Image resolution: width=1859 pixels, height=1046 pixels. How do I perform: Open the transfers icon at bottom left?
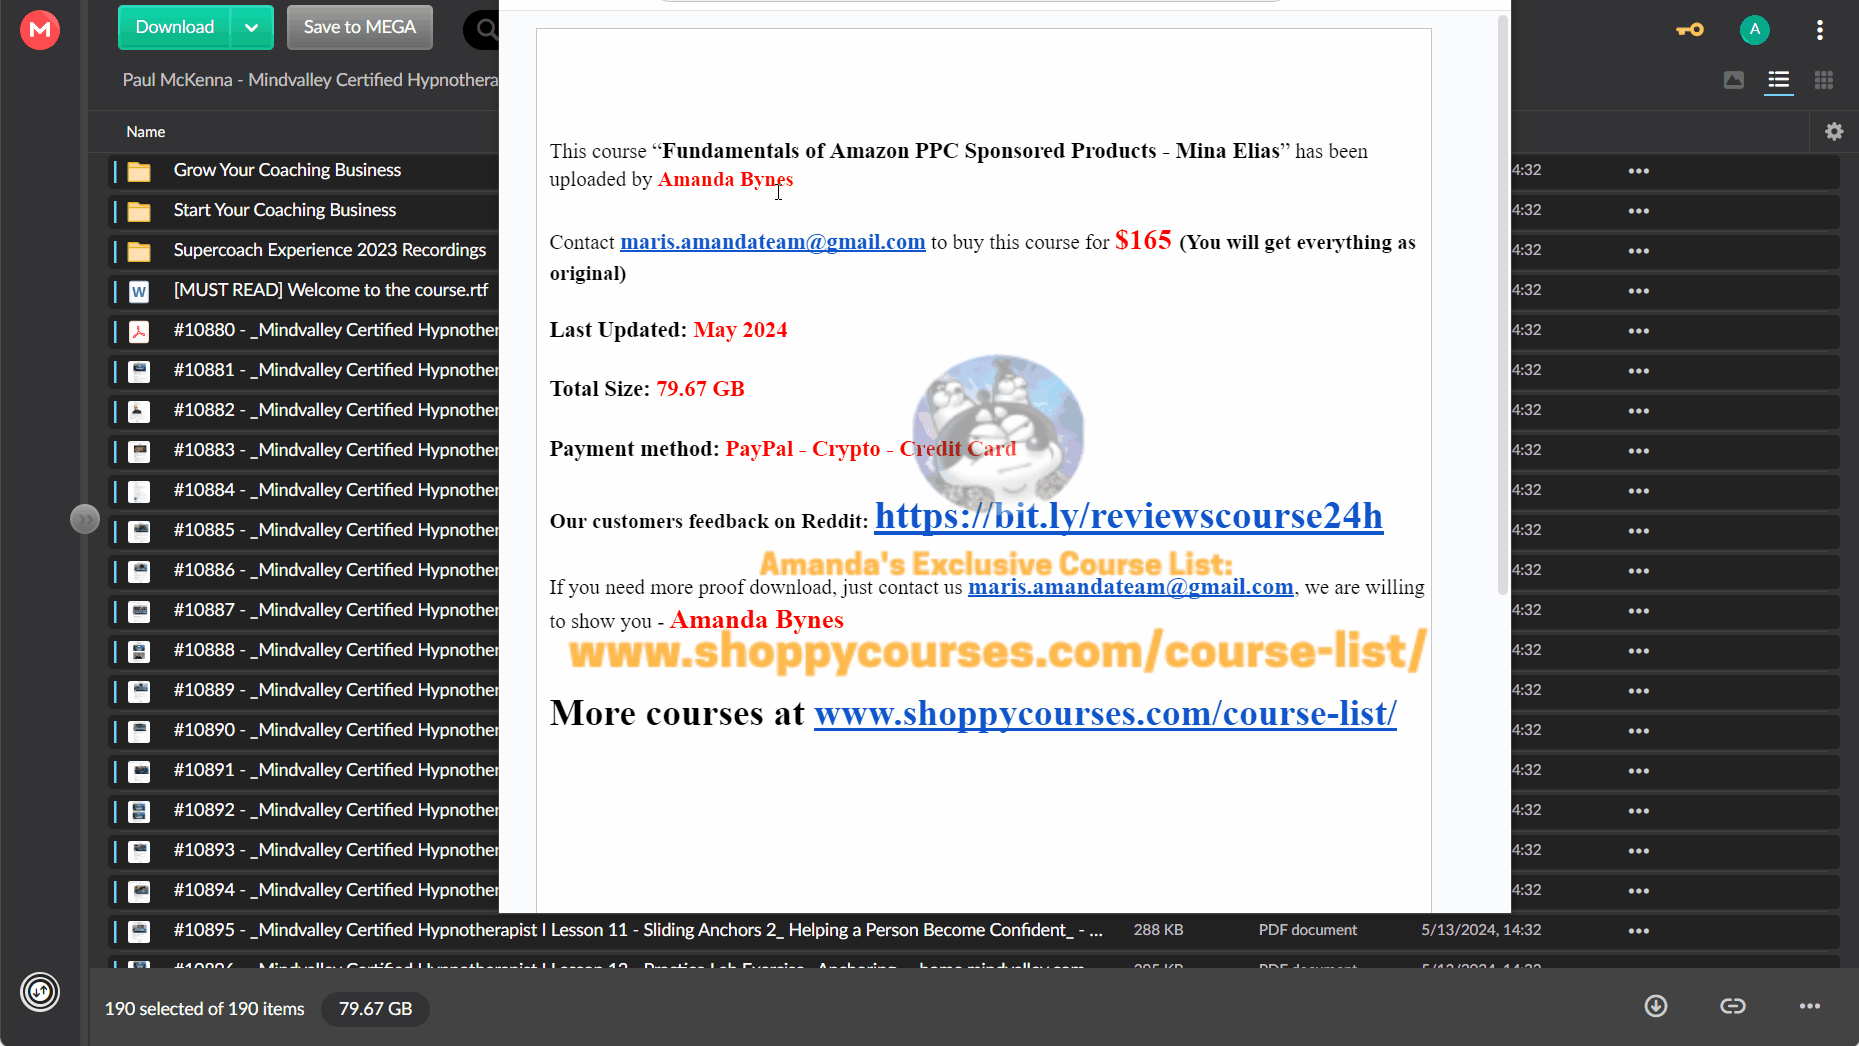point(40,992)
